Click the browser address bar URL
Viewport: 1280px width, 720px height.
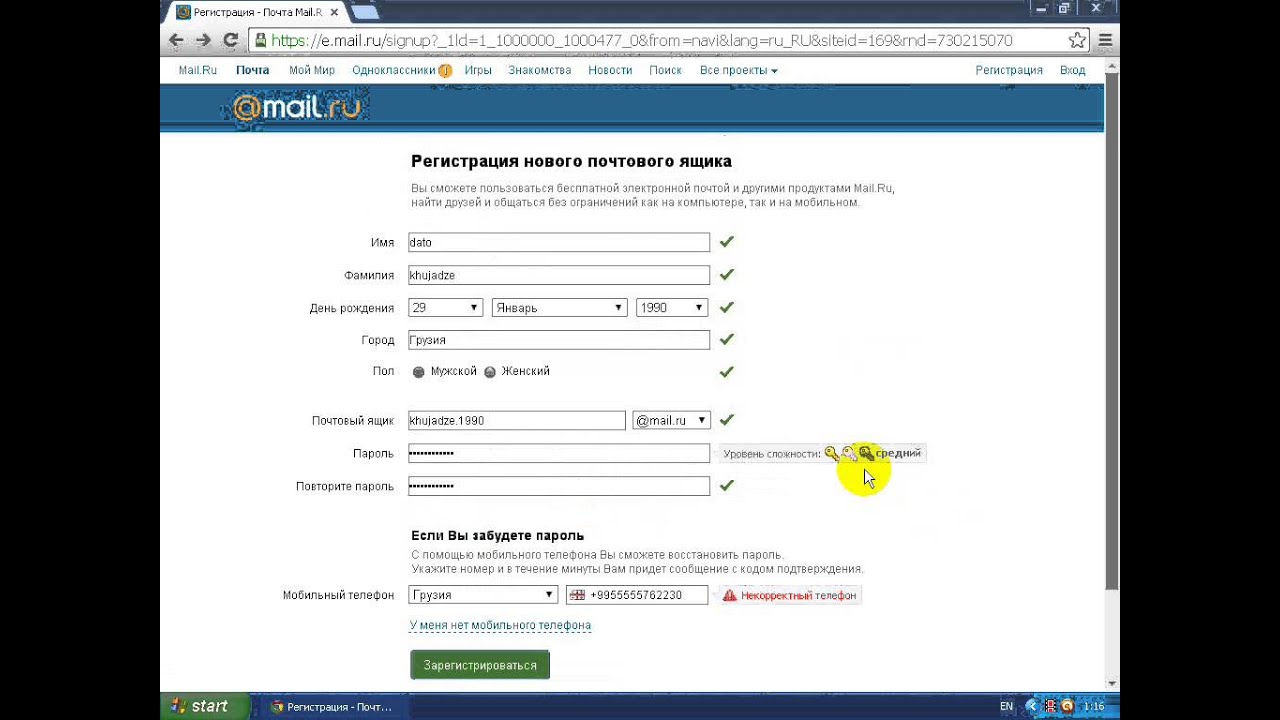coord(641,41)
